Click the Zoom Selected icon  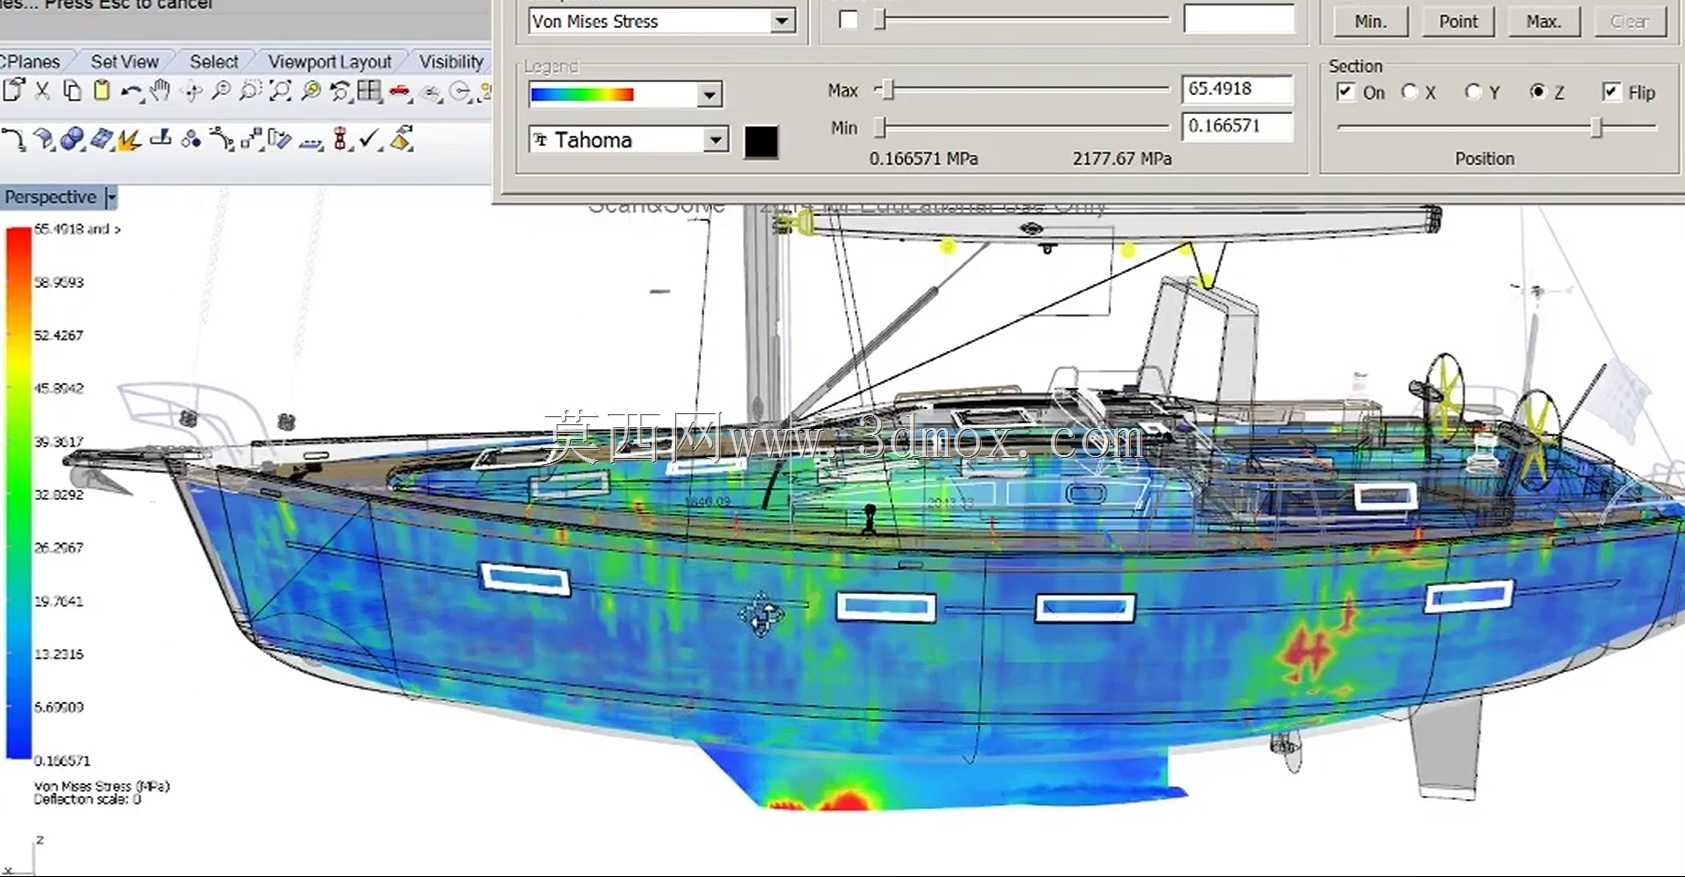tap(311, 91)
